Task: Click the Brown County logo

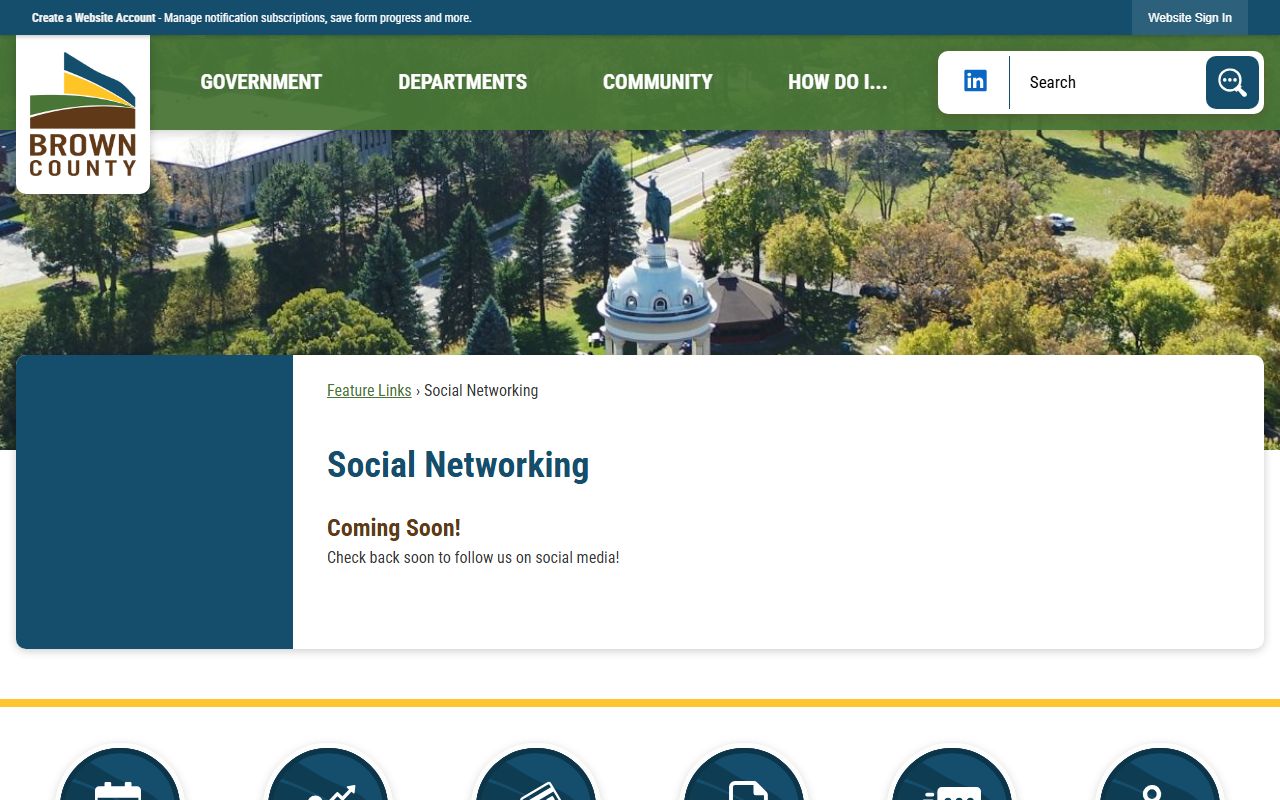Action: pos(83,114)
